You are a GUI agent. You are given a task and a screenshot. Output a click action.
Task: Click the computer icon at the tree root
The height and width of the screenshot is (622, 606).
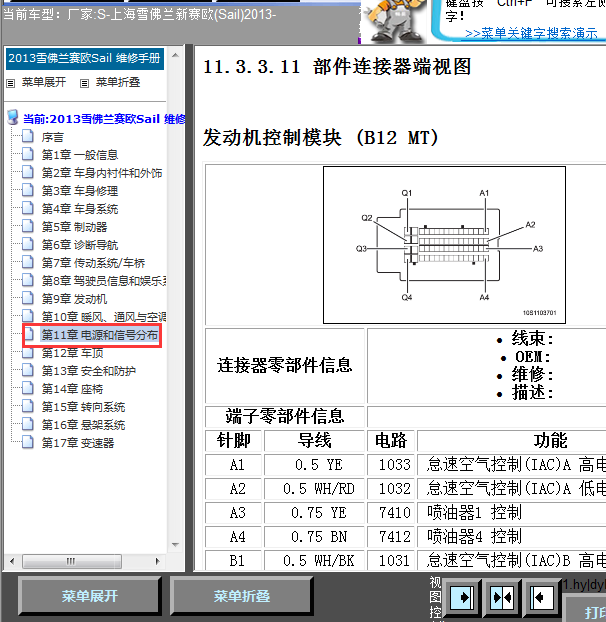click(13, 117)
